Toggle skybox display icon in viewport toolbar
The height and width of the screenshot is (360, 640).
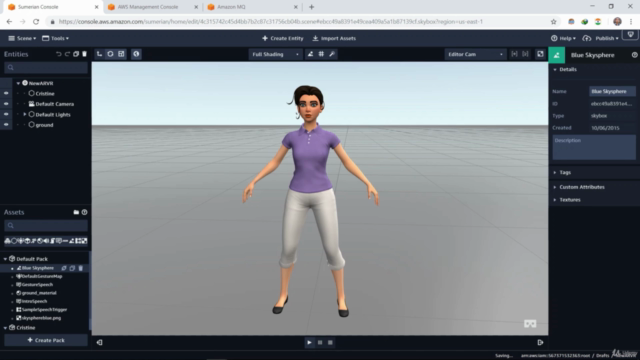pos(310,54)
